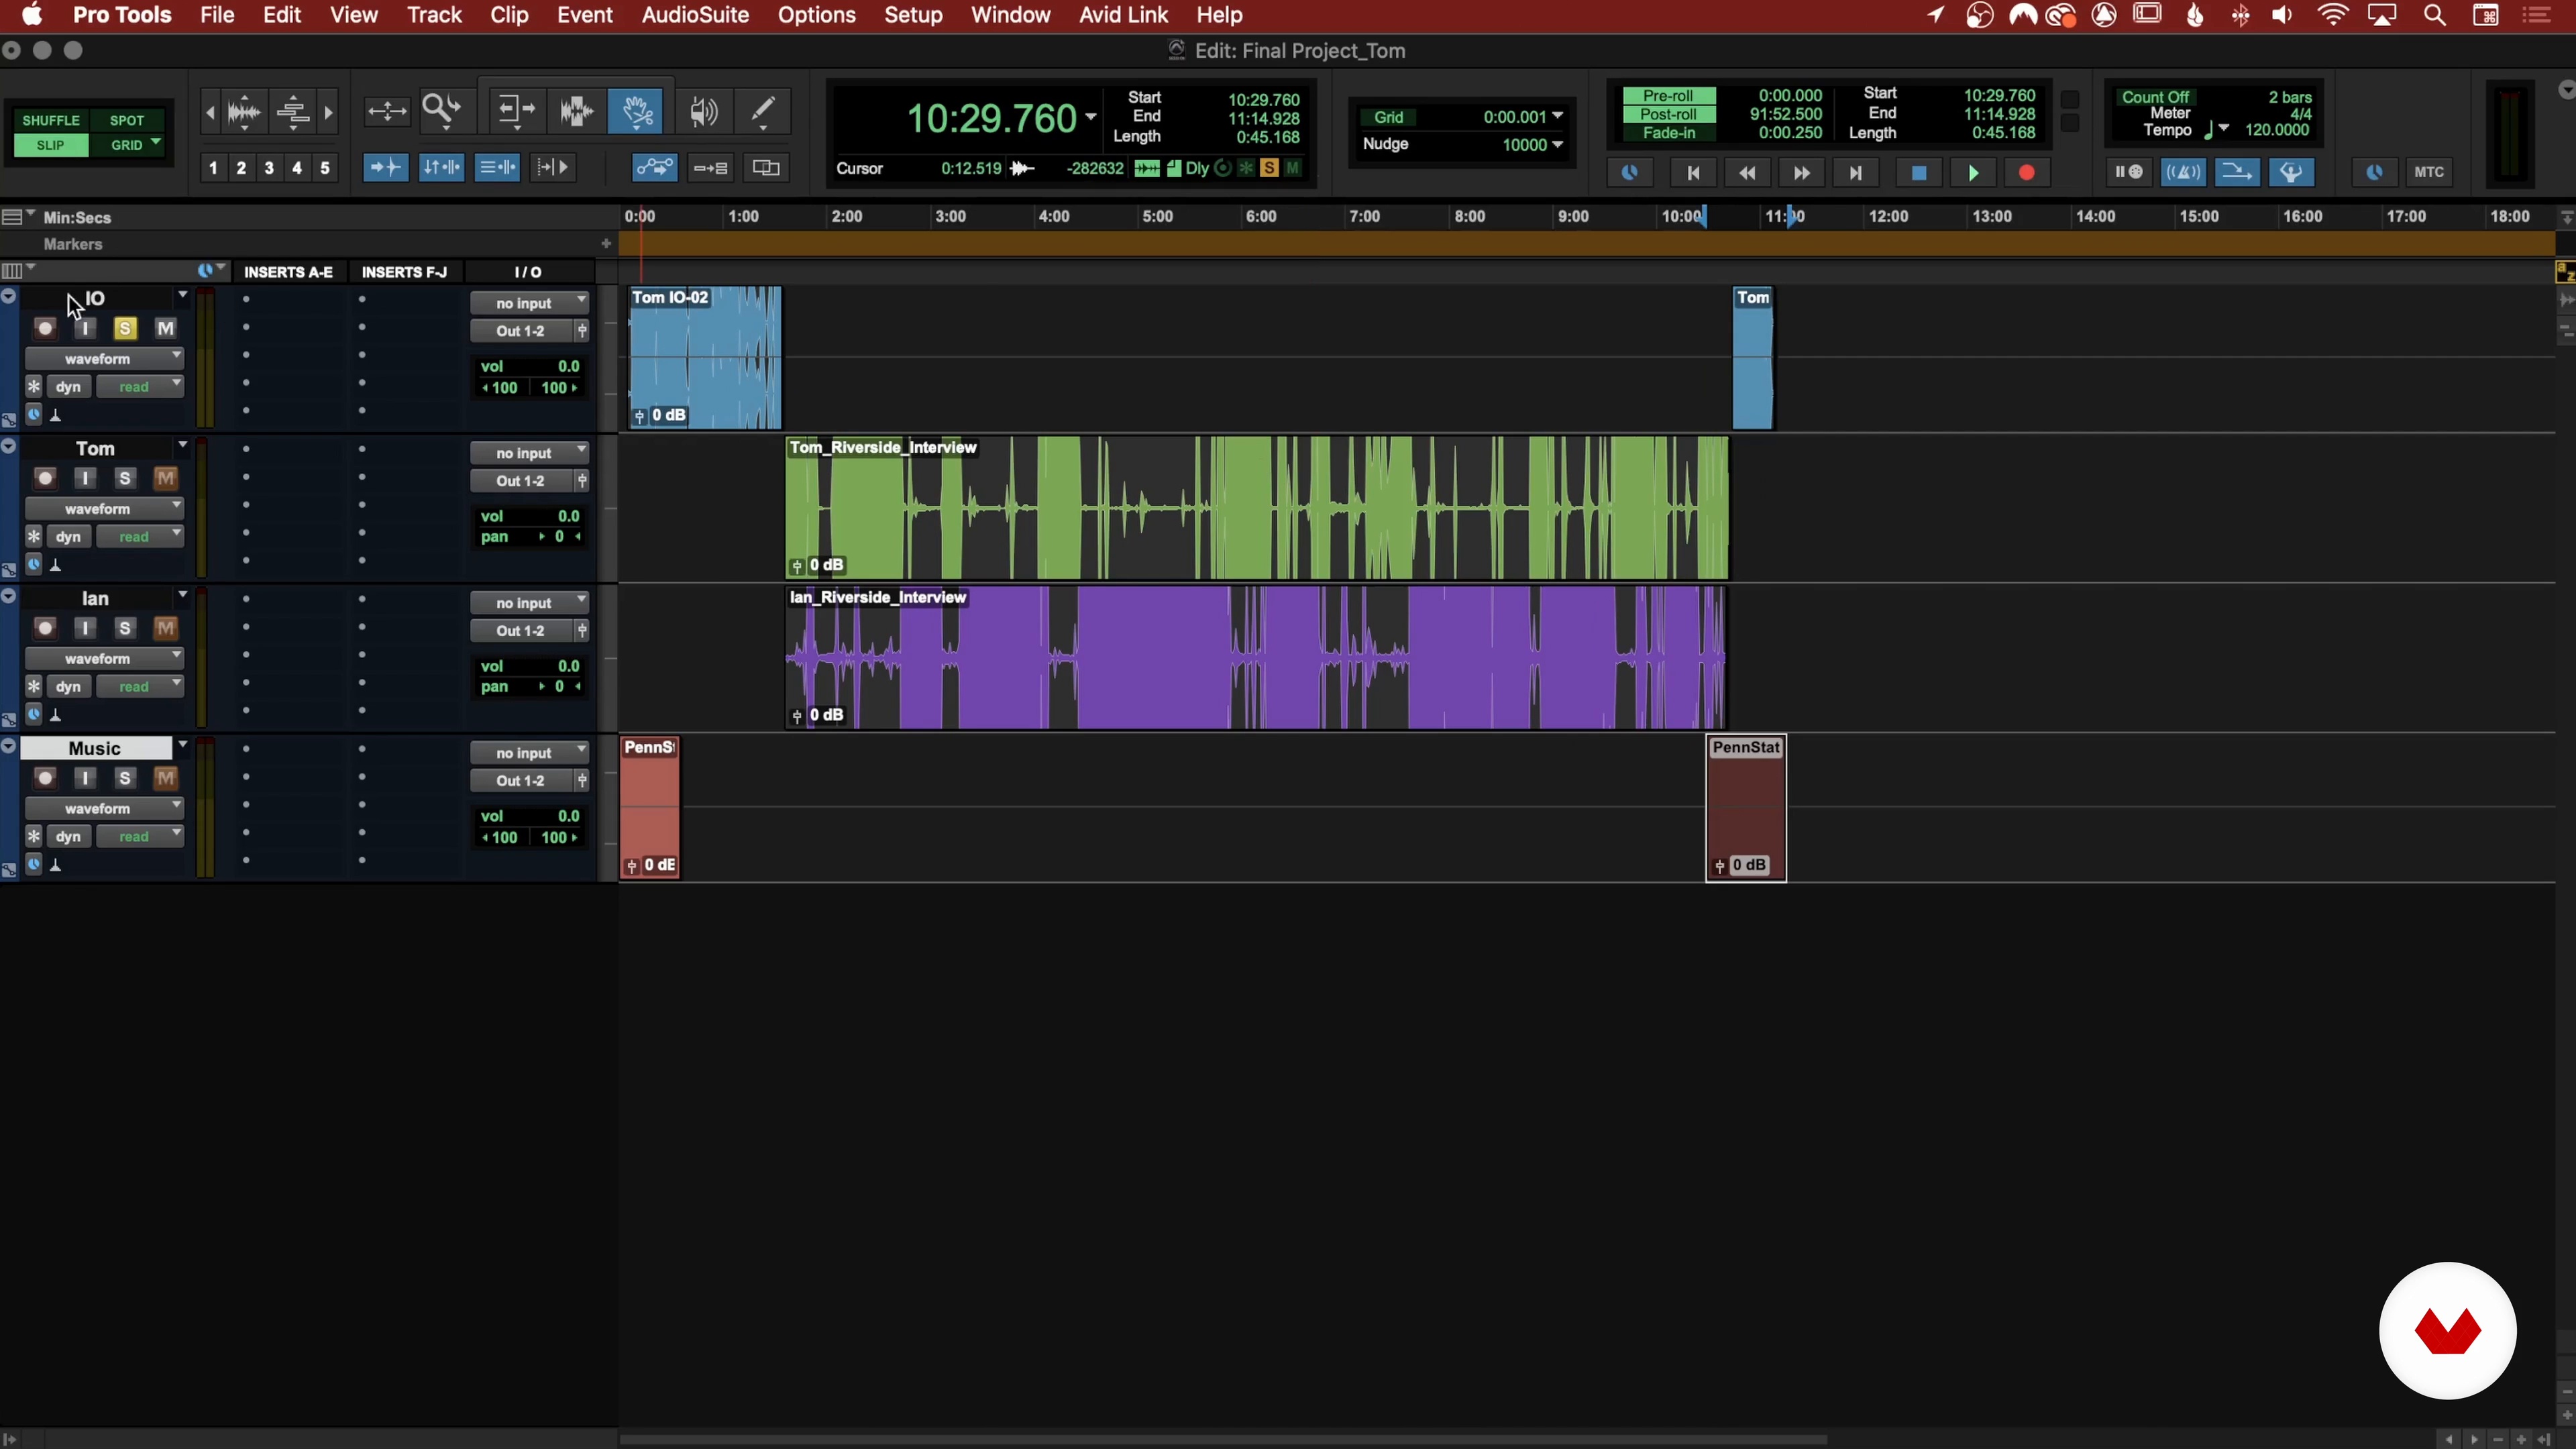Click the Return to Zero button
Image resolution: width=2576 pixels, height=1449 pixels.
tap(1693, 173)
